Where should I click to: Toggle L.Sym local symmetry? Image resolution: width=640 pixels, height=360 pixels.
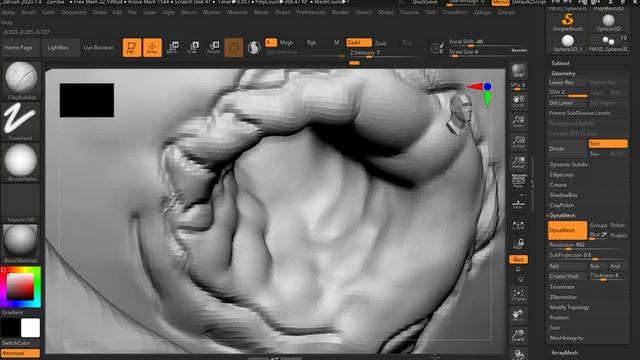tap(518, 224)
